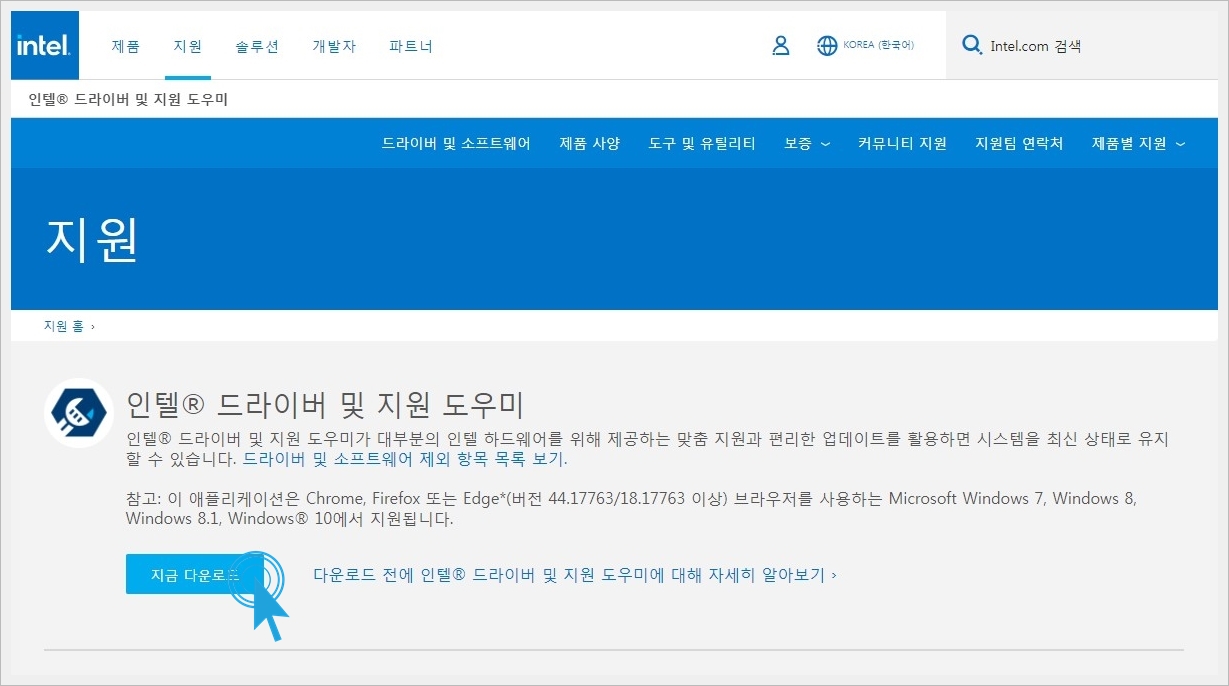Click the 지원 홈 breadcrumb
1229x686 pixels.
click(x=64, y=326)
